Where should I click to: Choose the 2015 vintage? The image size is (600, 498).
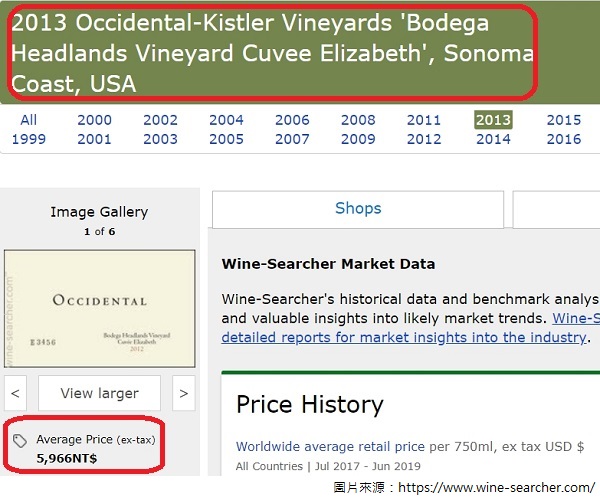564,120
